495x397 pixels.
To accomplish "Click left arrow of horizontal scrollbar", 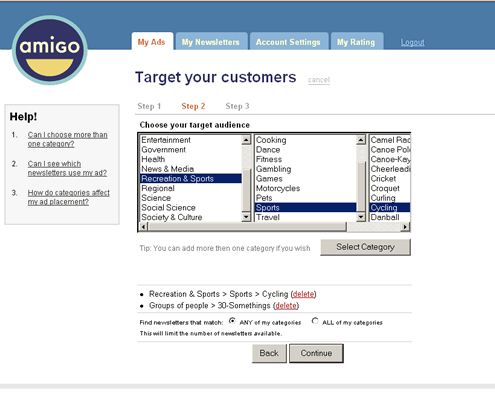I will [x=143, y=227].
